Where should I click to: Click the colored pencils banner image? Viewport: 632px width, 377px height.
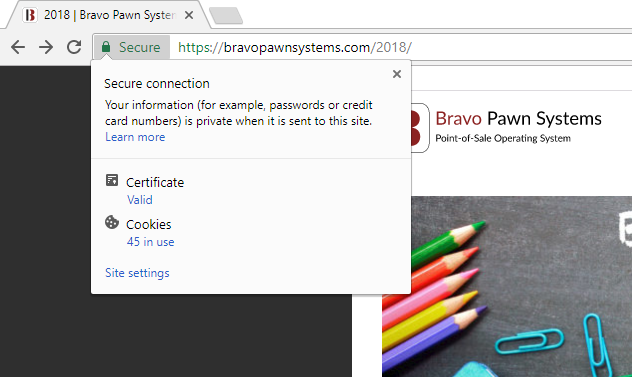click(507, 287)
